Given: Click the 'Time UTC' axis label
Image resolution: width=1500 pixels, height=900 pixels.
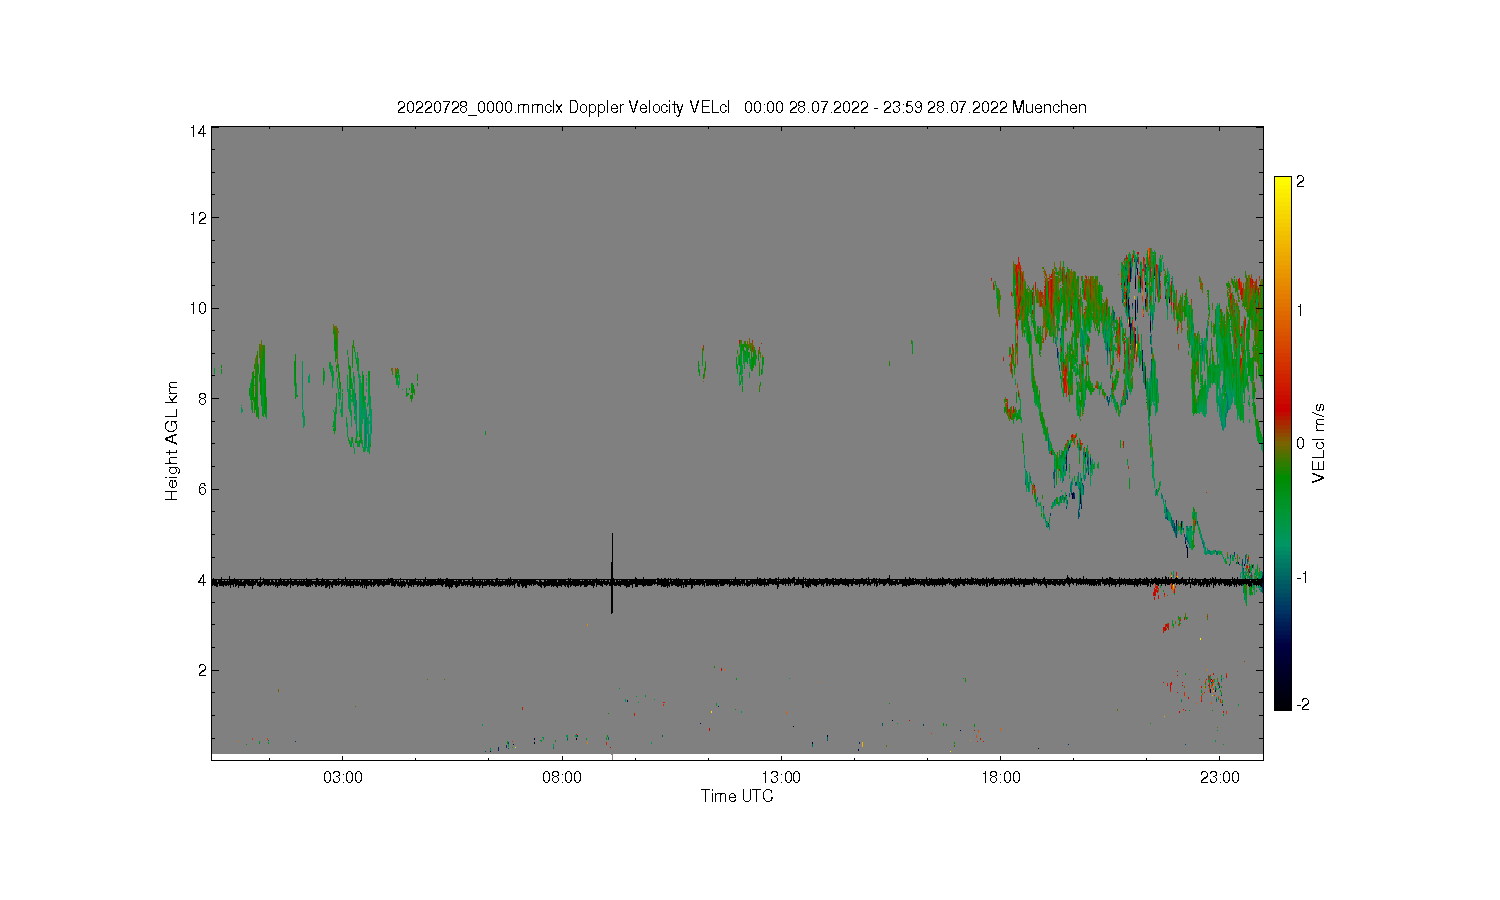Looking at the screenshot, I should pos(737,796).
